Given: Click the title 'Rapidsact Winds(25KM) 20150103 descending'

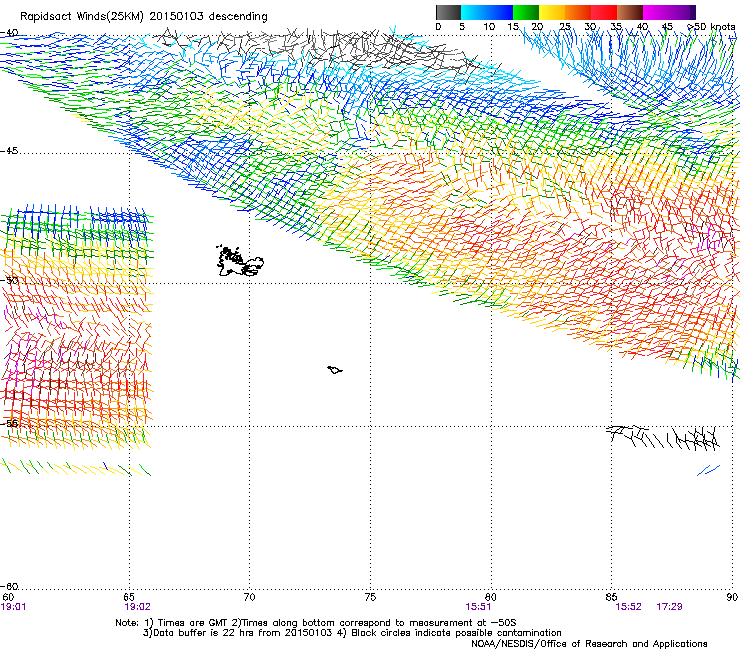Looking at the screenshot, I should 143,17.
